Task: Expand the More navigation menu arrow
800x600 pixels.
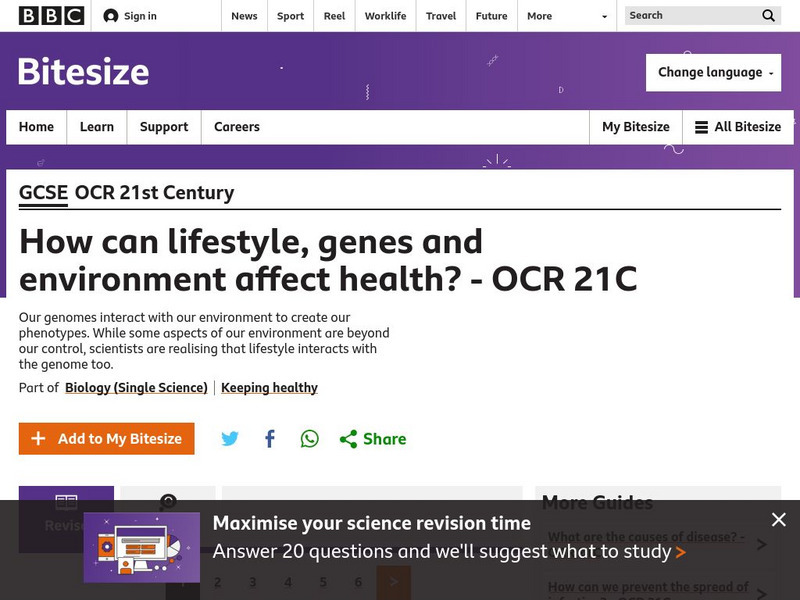Action: pos(604,16)
